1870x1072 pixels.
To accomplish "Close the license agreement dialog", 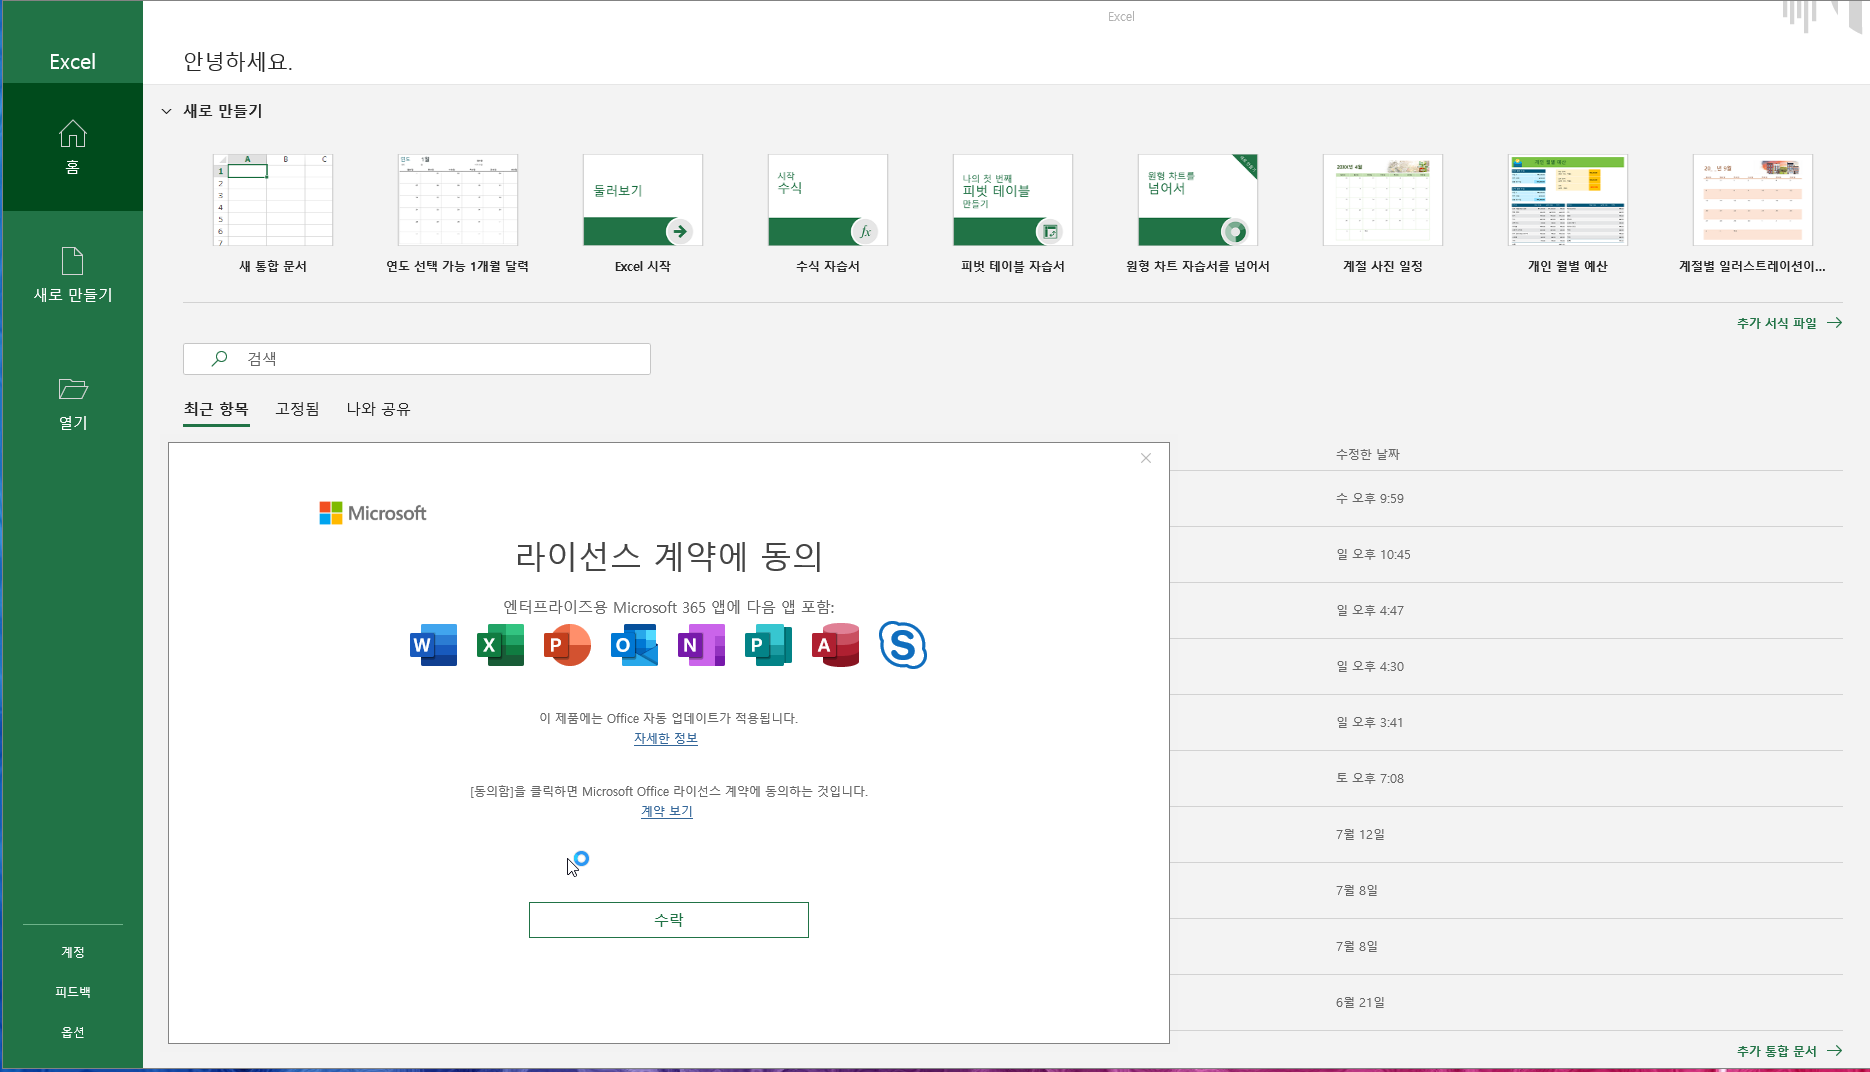I will (1146, 458).
